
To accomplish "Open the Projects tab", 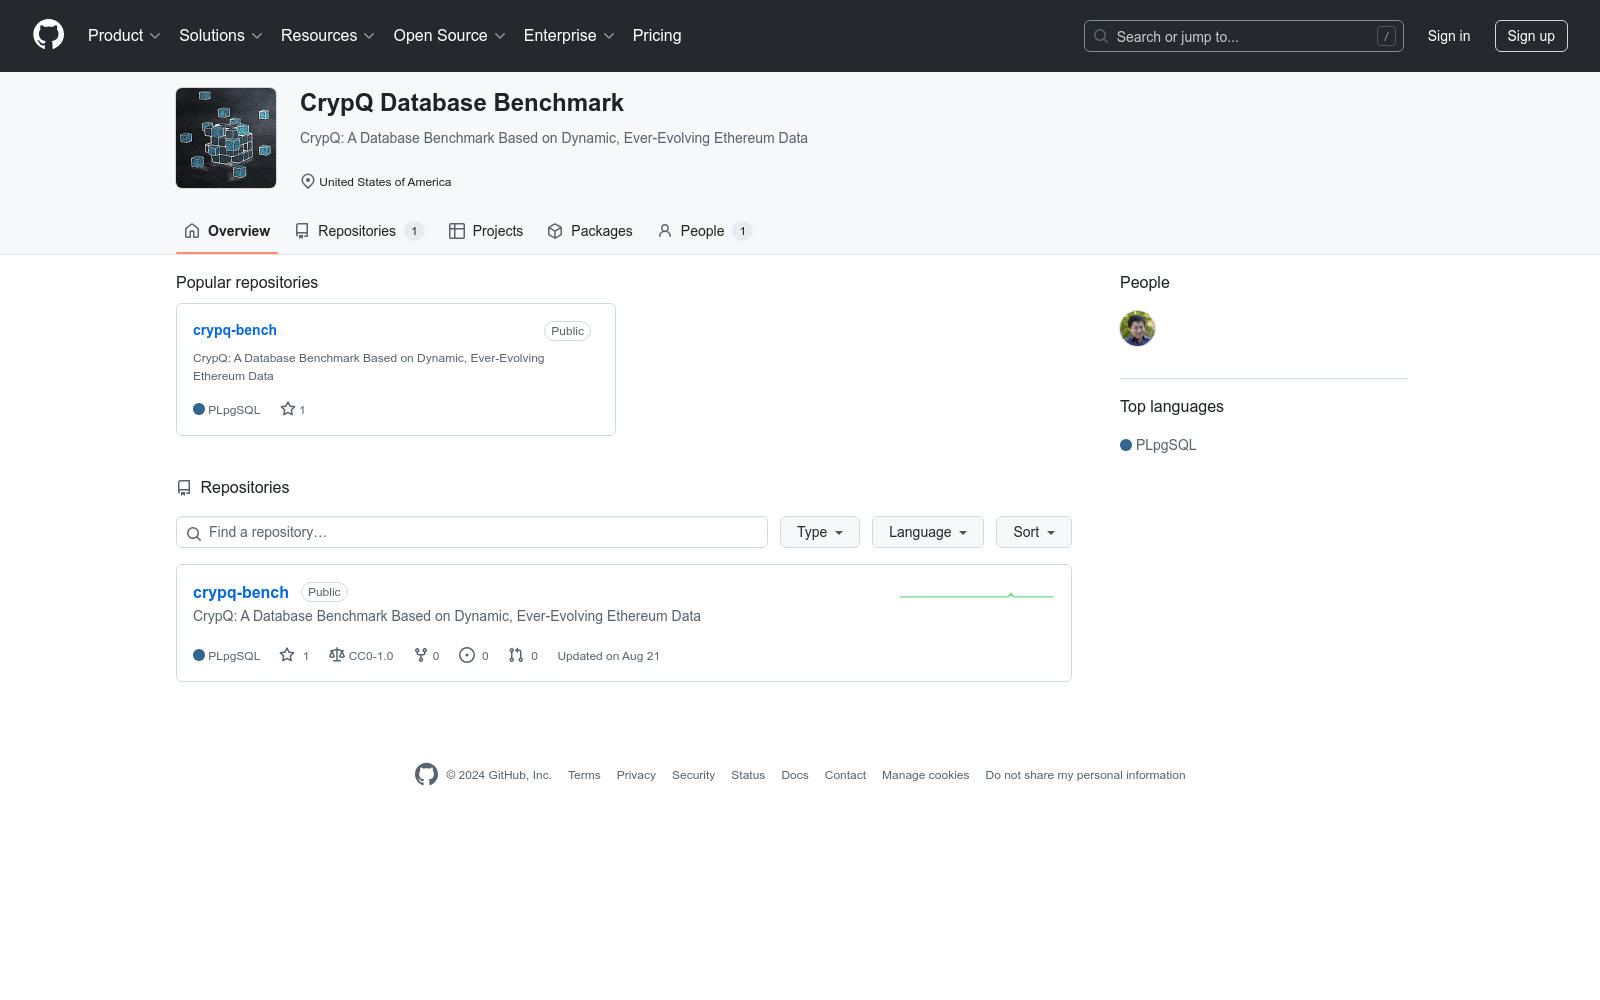I will [x=486, y=231].
